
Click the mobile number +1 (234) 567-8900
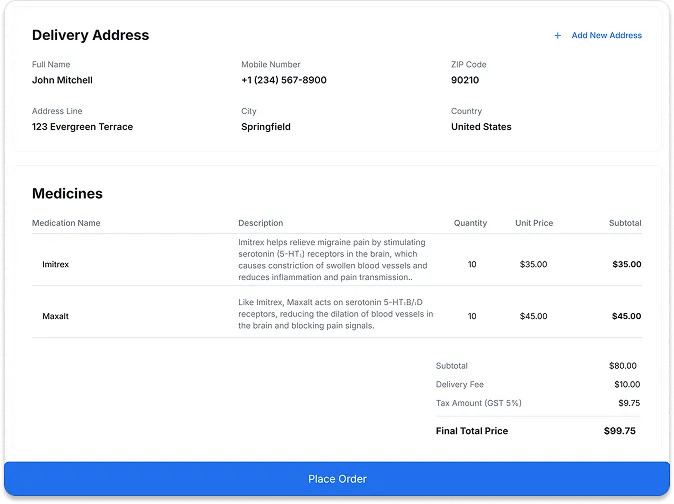click(283, 80)
